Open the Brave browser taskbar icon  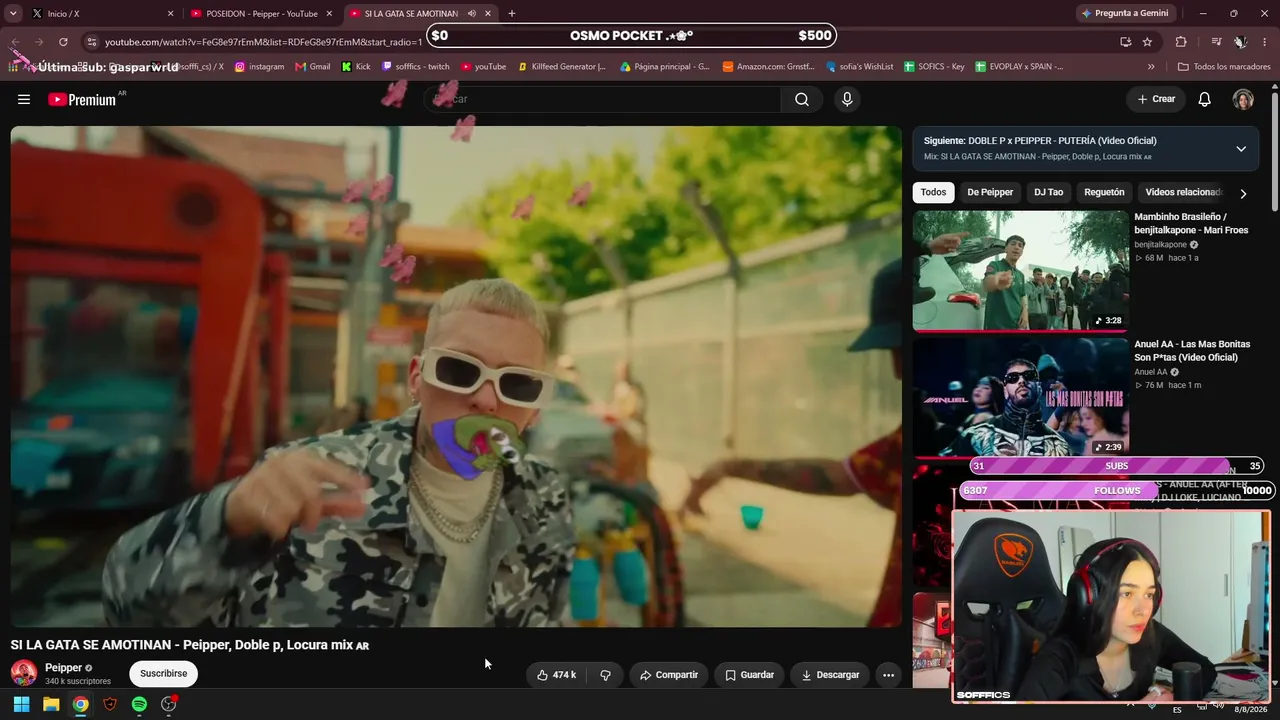point(110,704)
